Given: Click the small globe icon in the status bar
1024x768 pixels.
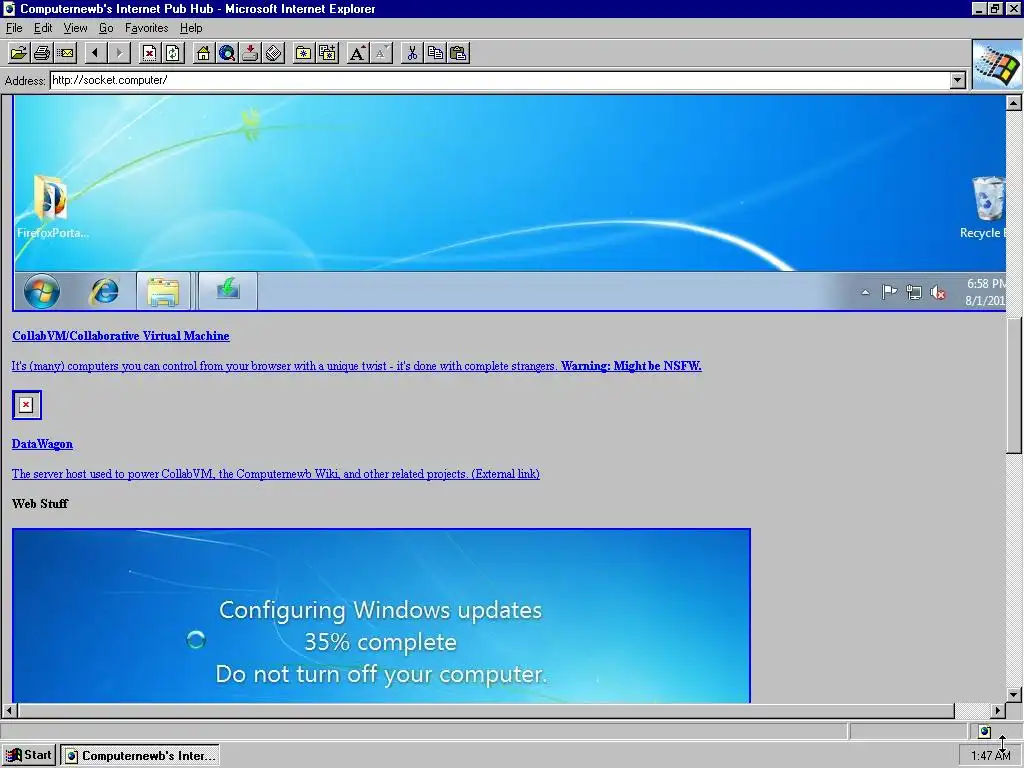Looking at the screenshot, I should pos(985,731).
